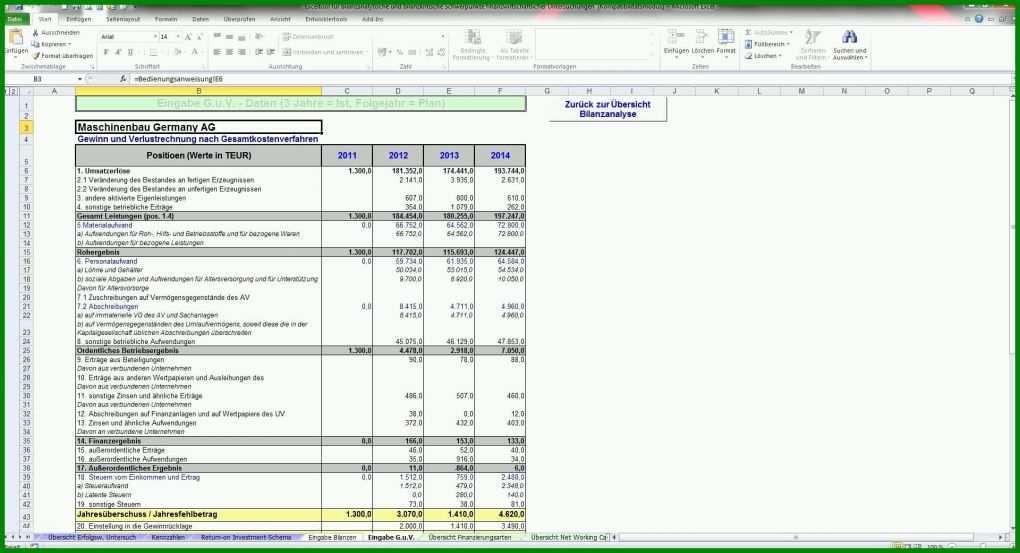Click the text orientation icon
The width and height of the screenshot is (1020, 553).
[x=259, y=36]
